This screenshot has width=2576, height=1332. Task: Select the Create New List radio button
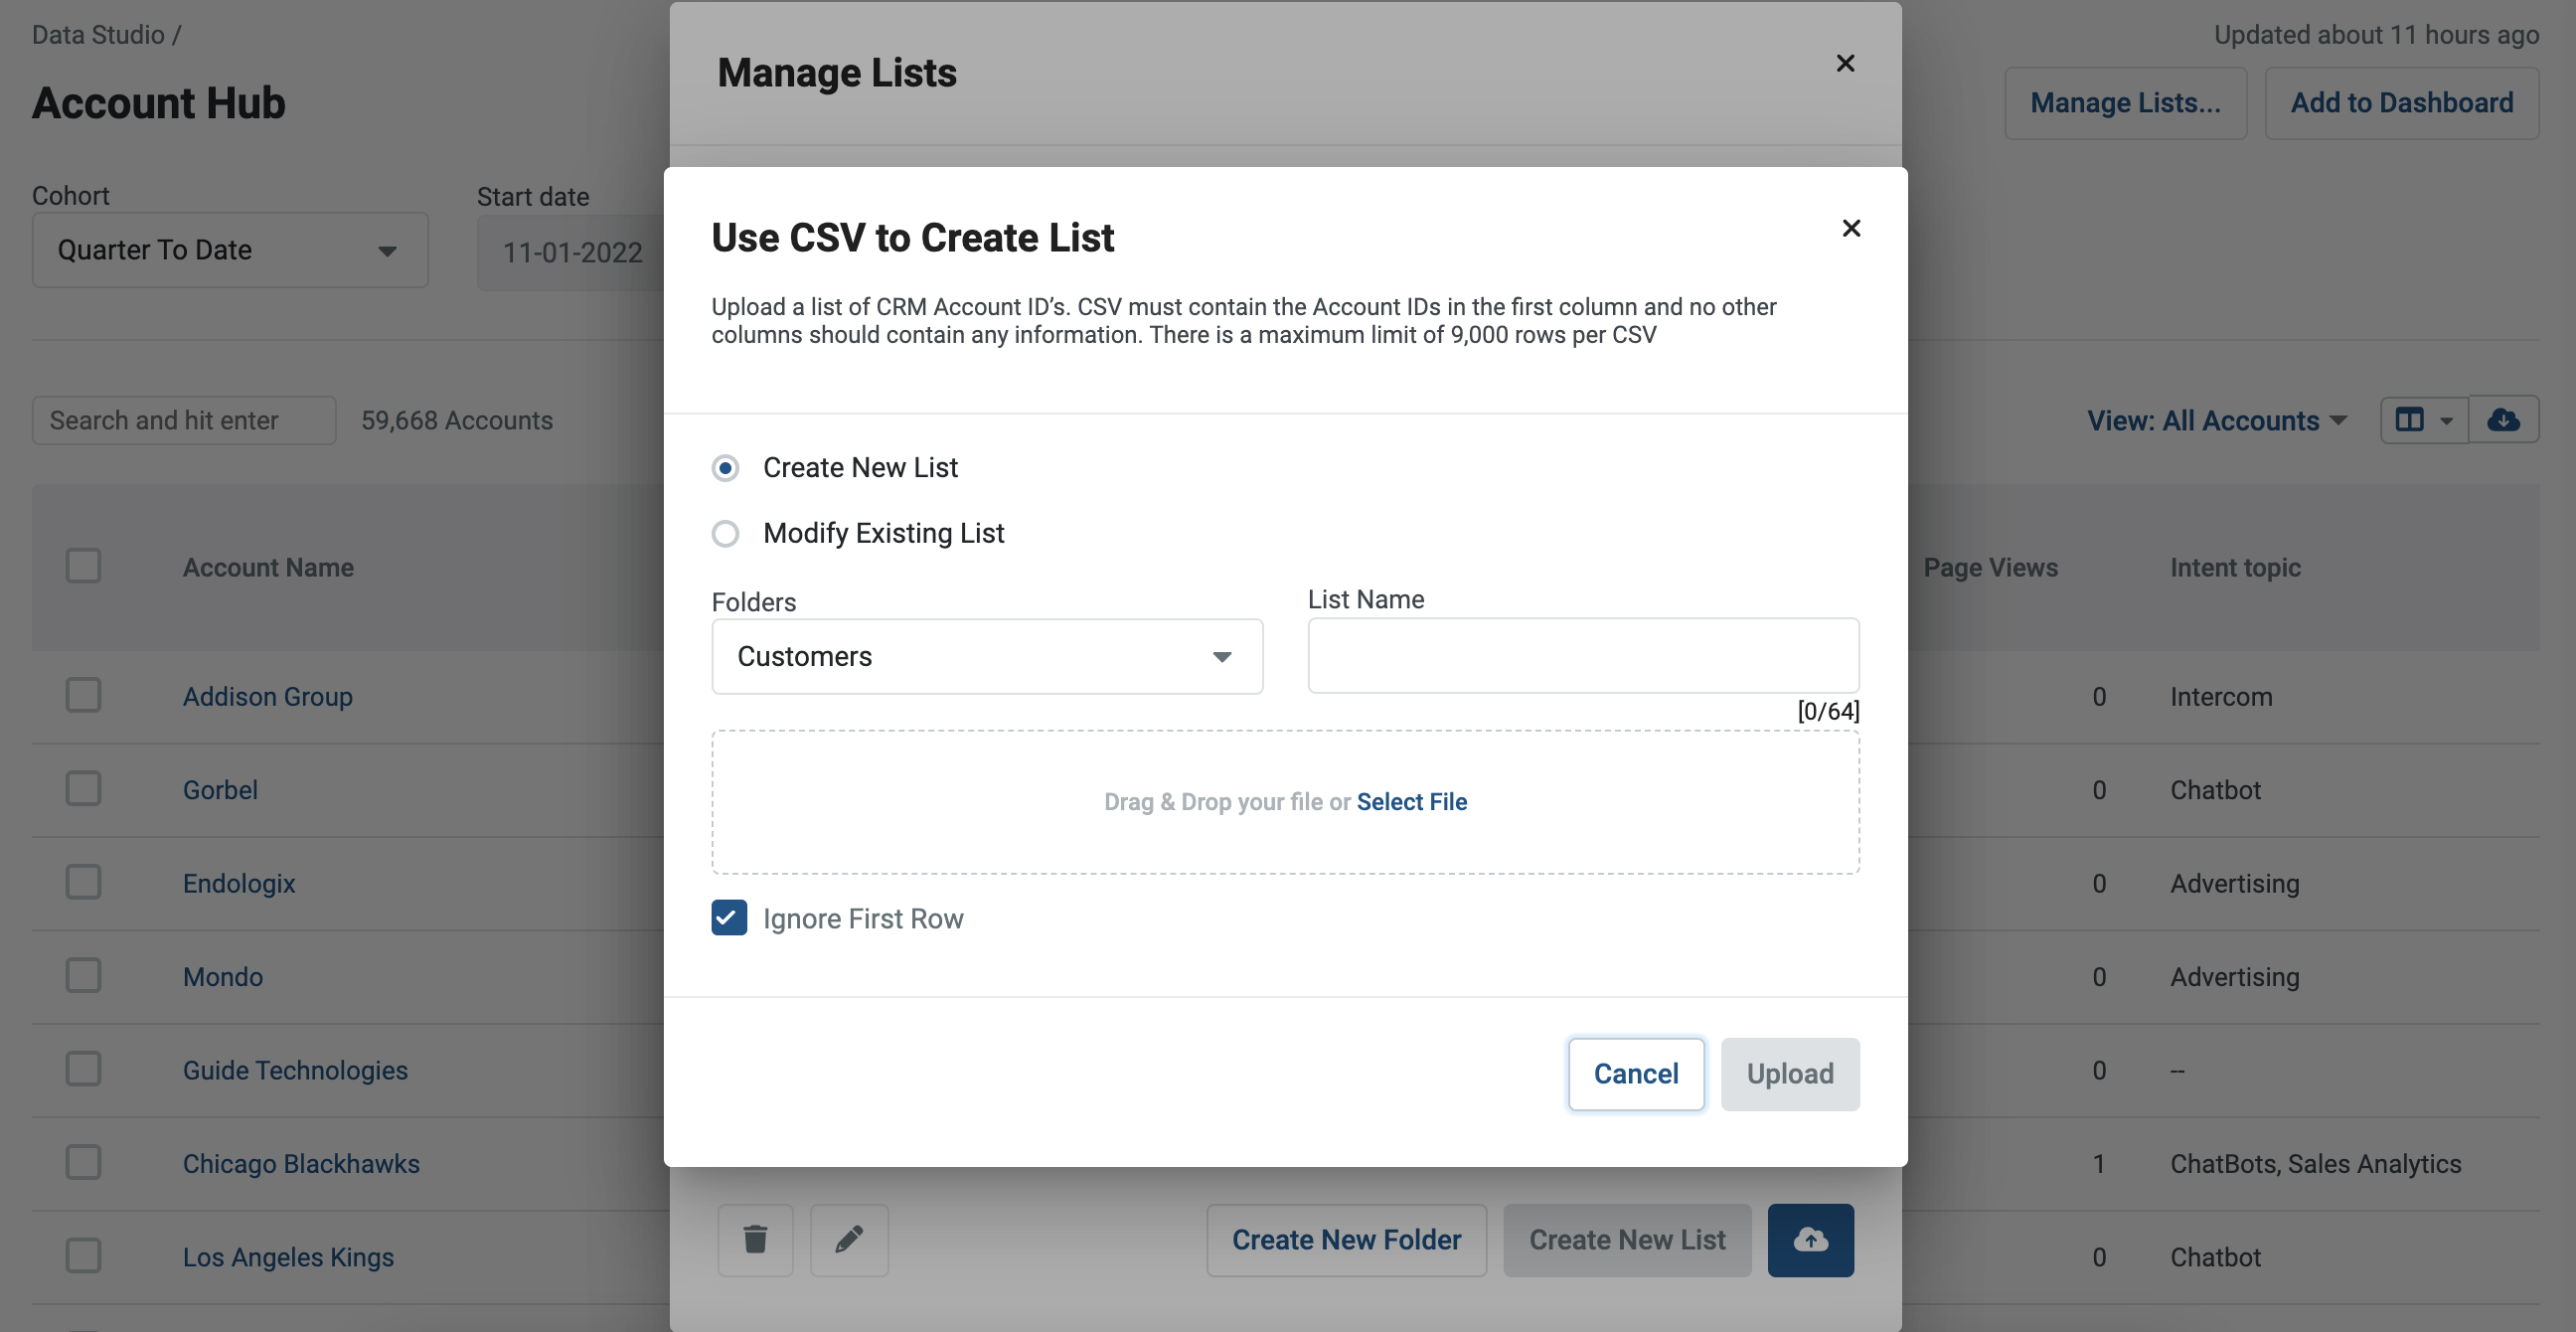click(x=726, y=467)
